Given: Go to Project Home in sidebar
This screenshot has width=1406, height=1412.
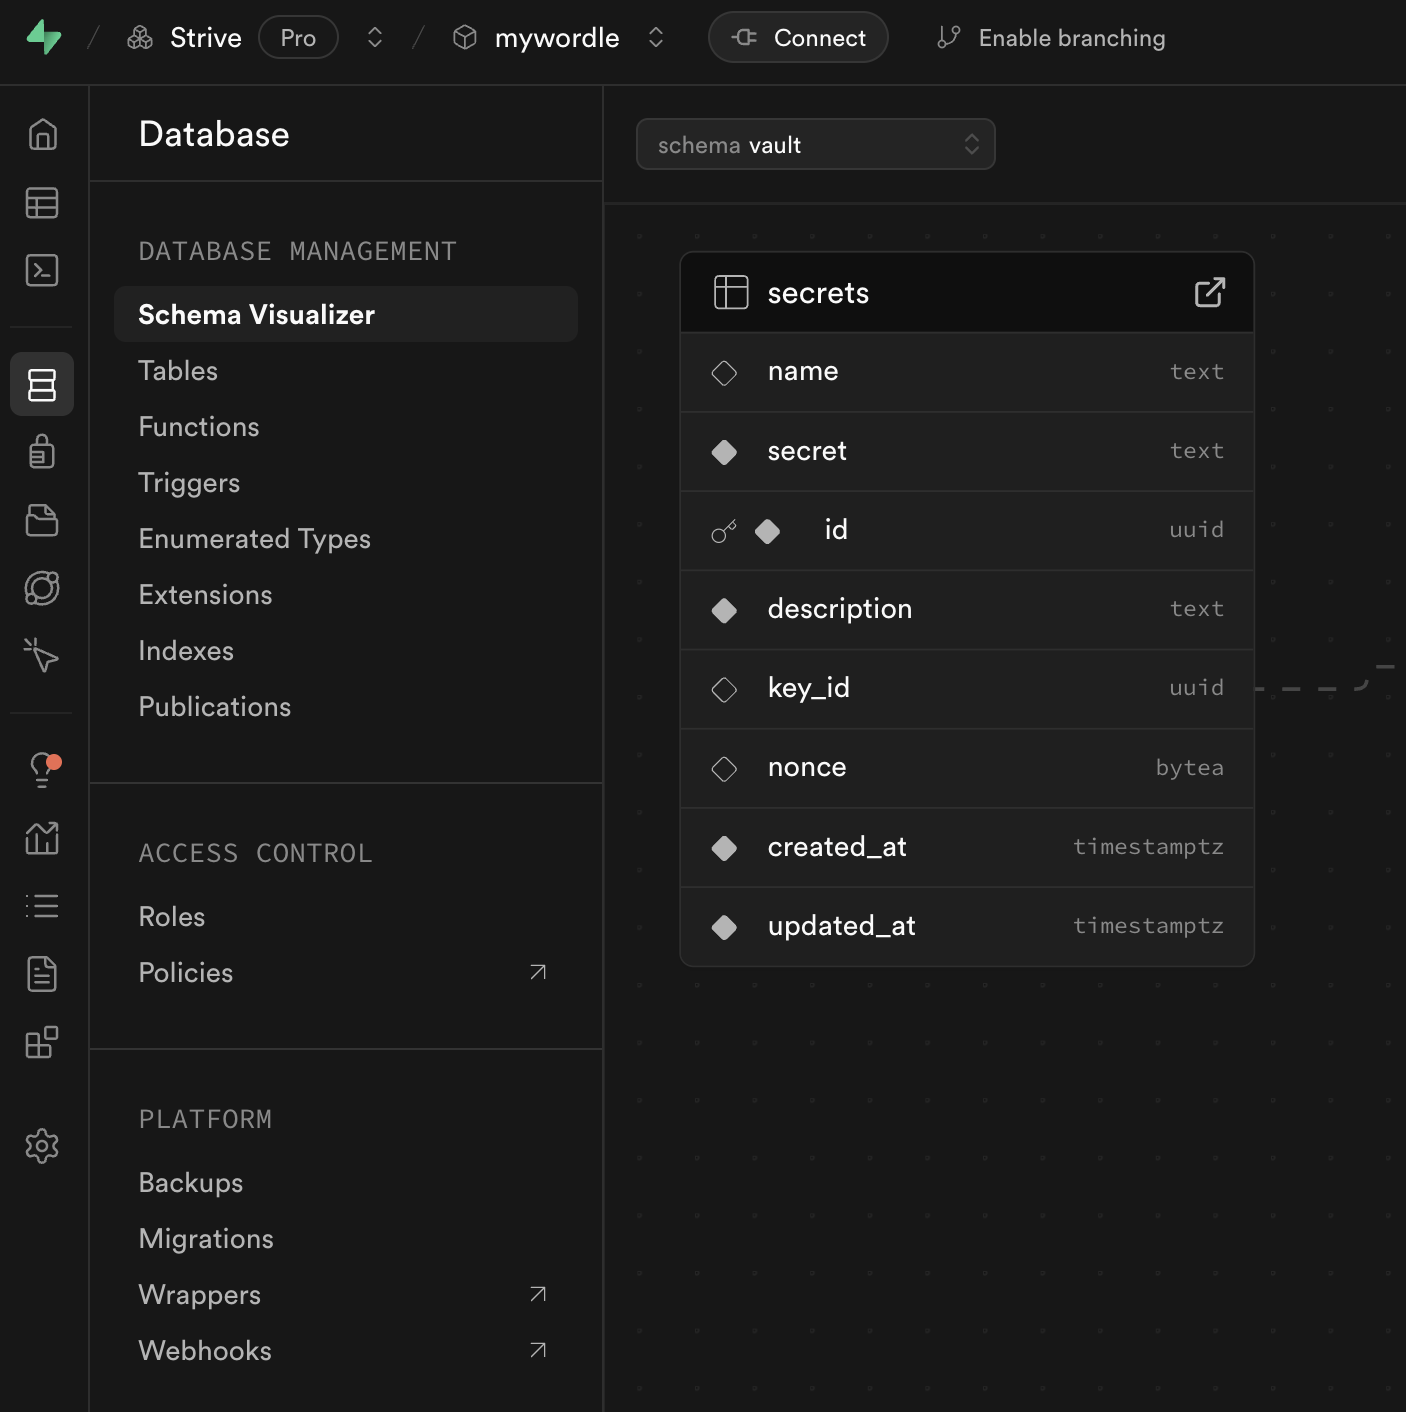Looking at the screenshot, I should click(42, 134).
